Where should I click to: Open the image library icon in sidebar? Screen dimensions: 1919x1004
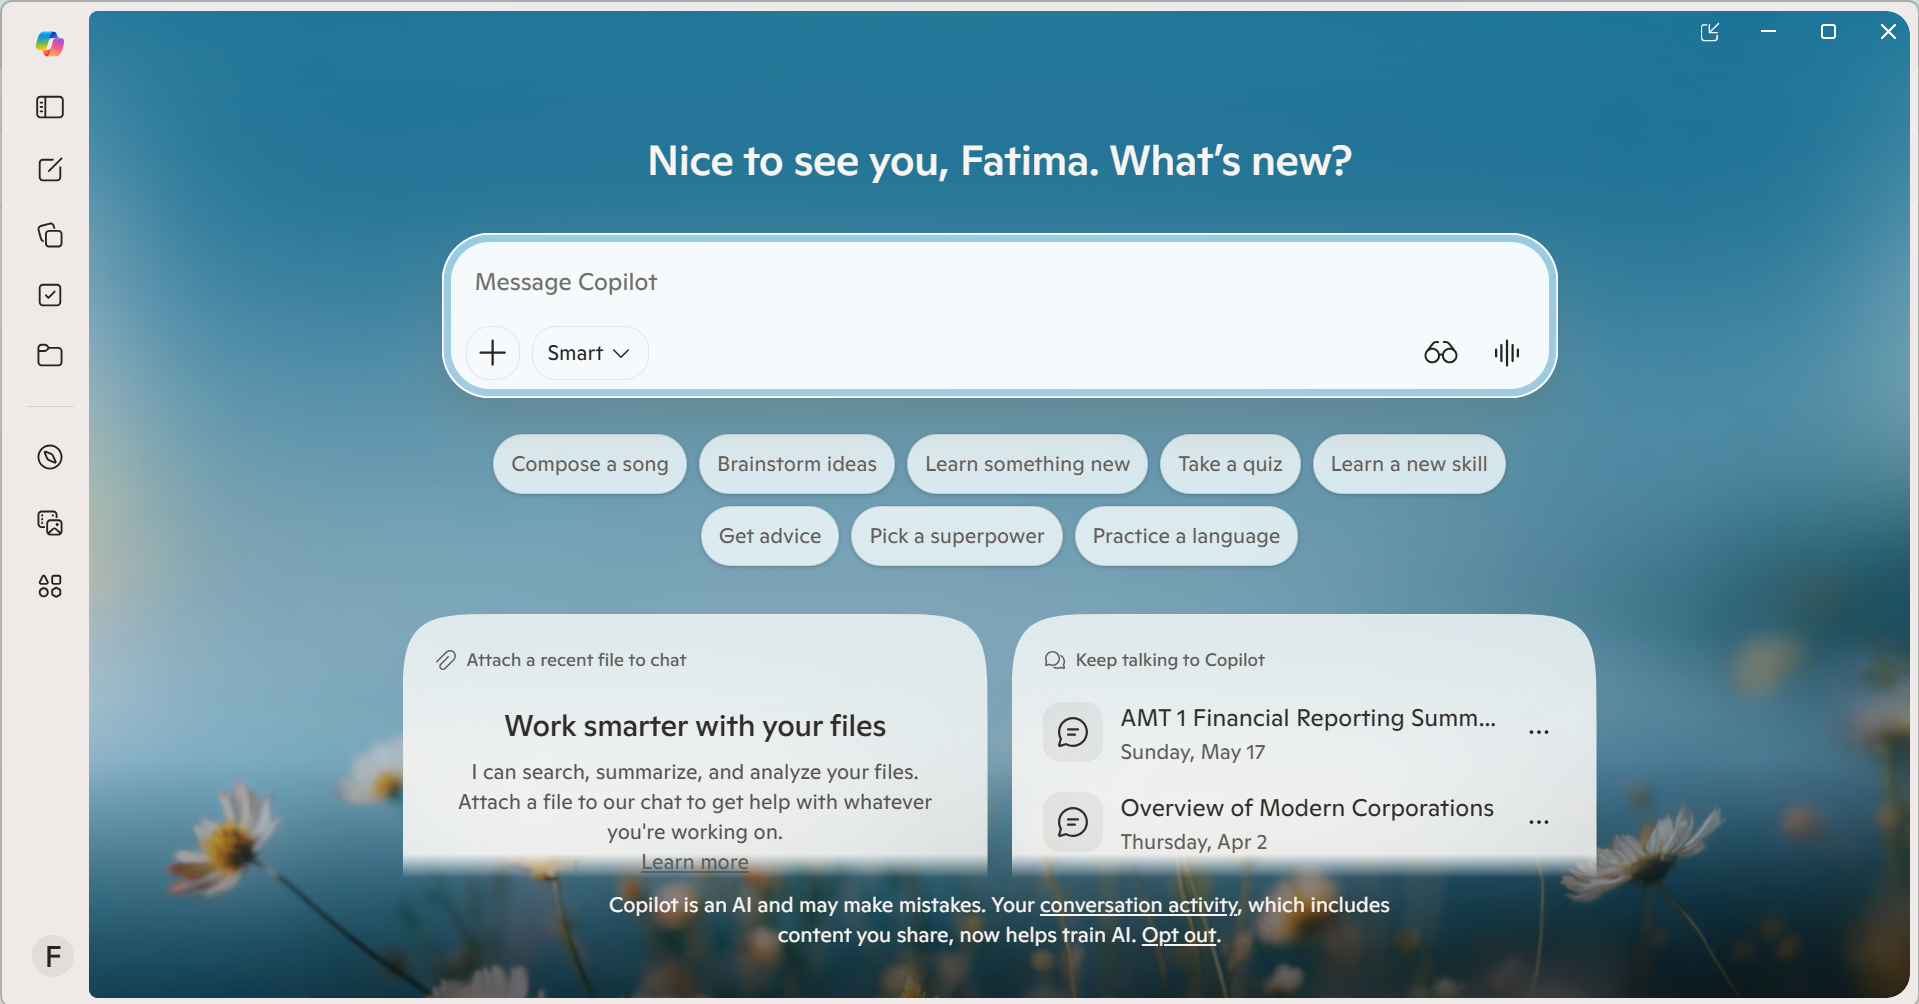click(x=50, y=523)
